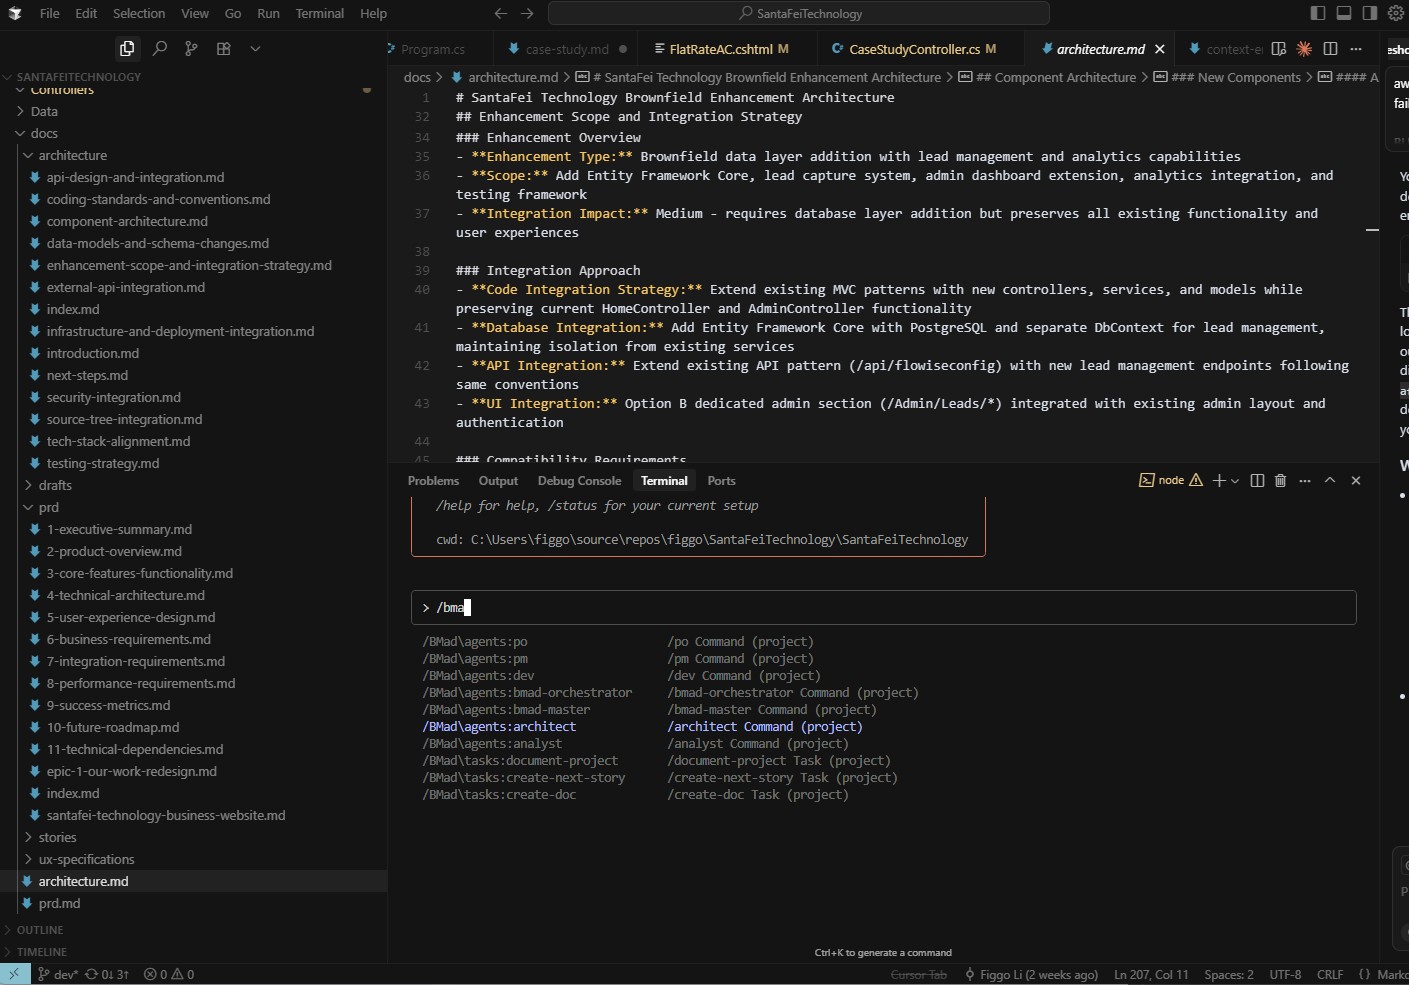Click the errors and warnings count in status bar

pos(169,974)
